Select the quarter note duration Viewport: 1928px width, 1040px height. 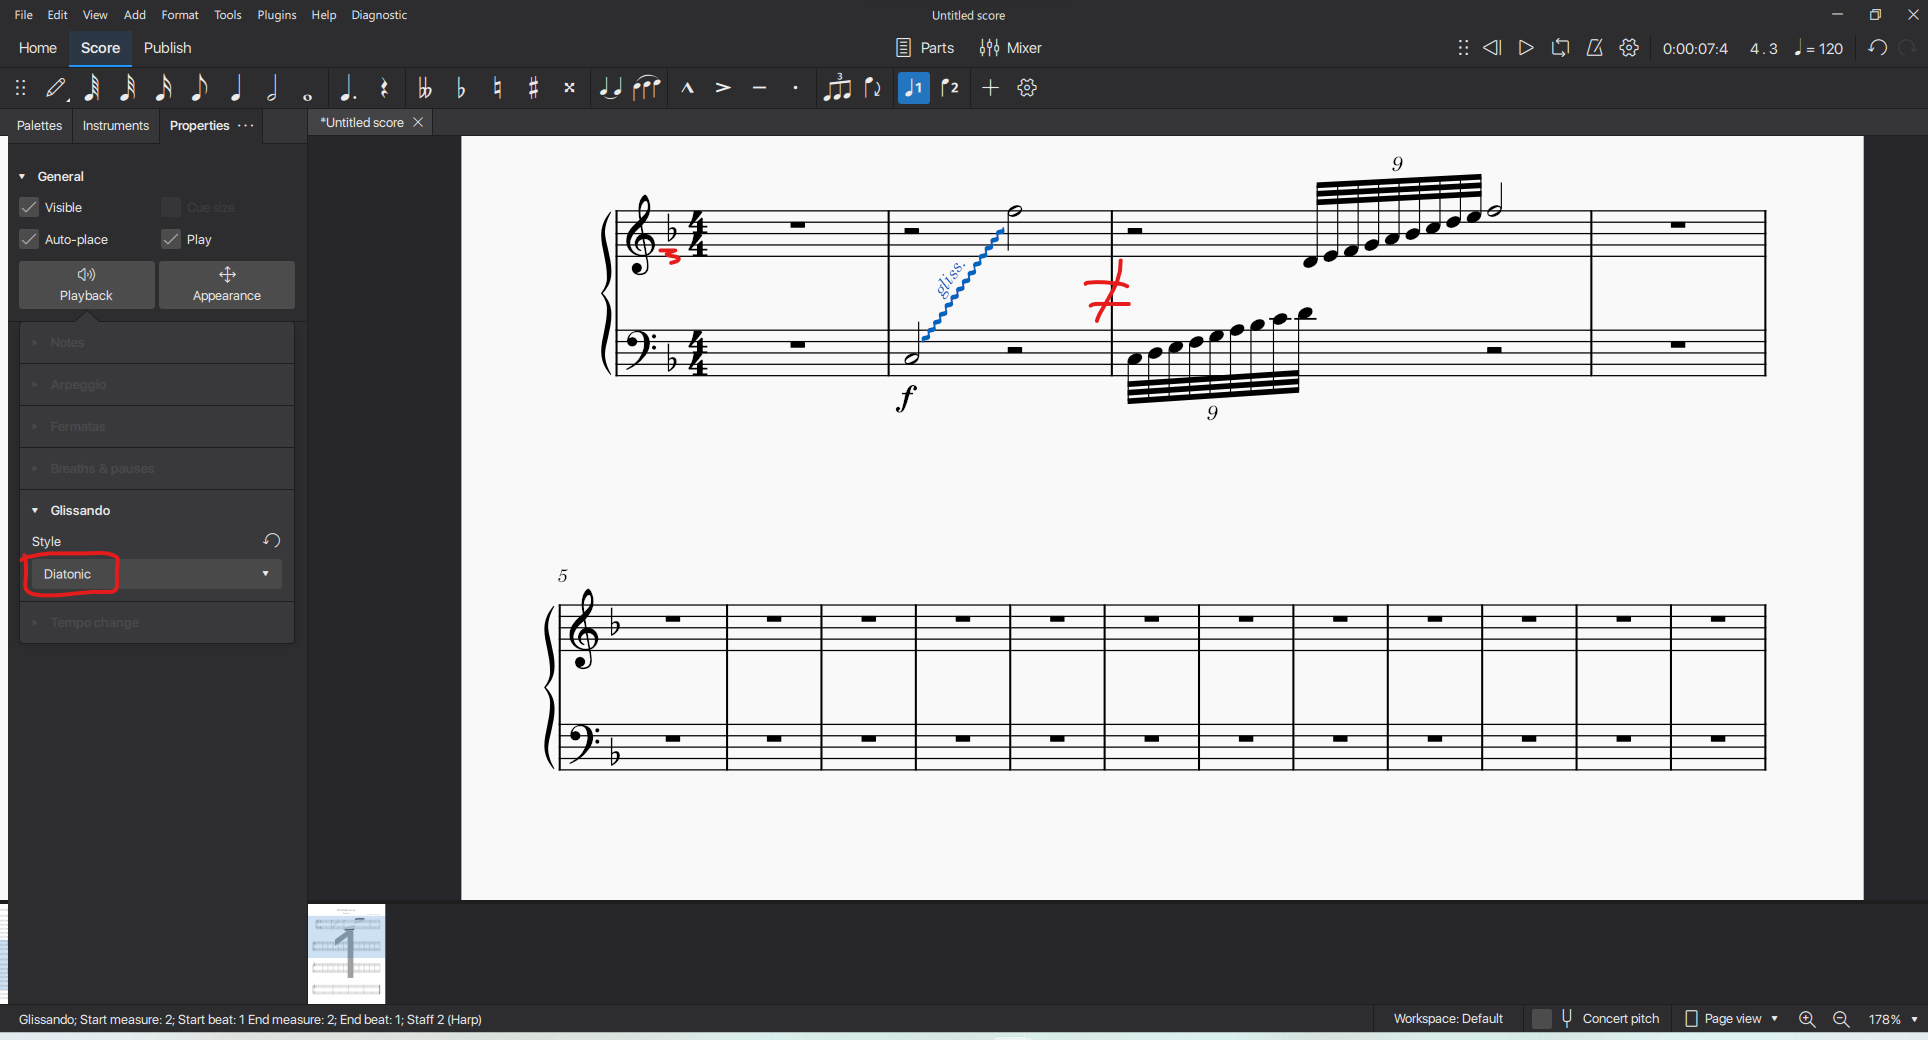(235, 88)
